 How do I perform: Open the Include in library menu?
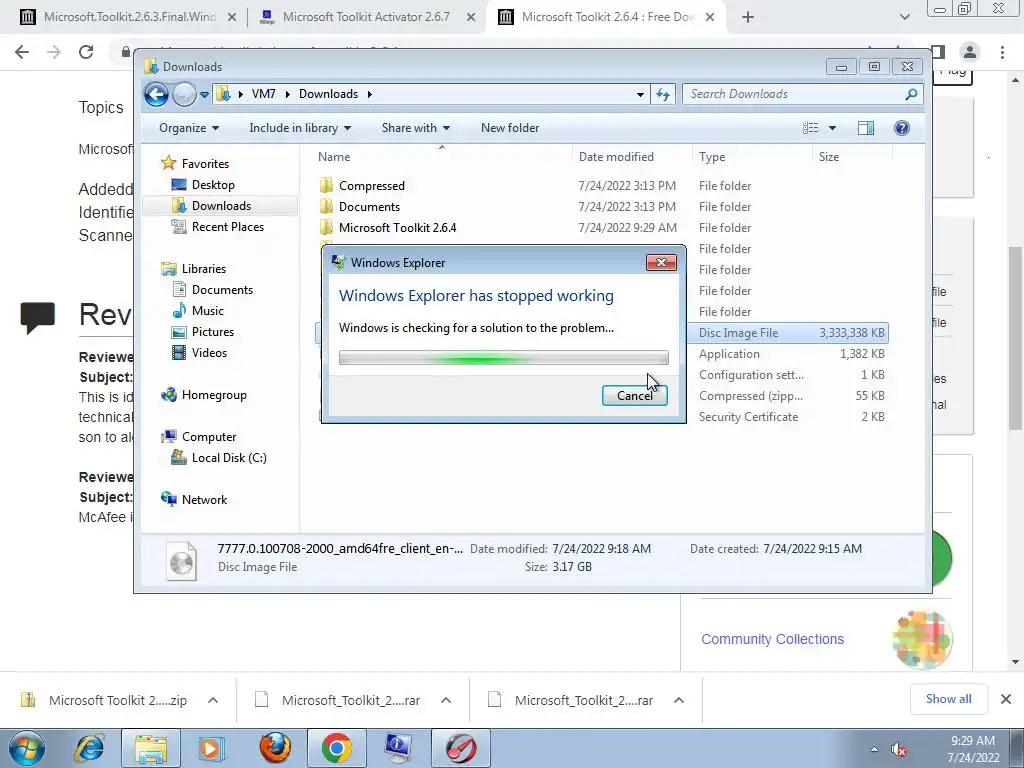300,128
